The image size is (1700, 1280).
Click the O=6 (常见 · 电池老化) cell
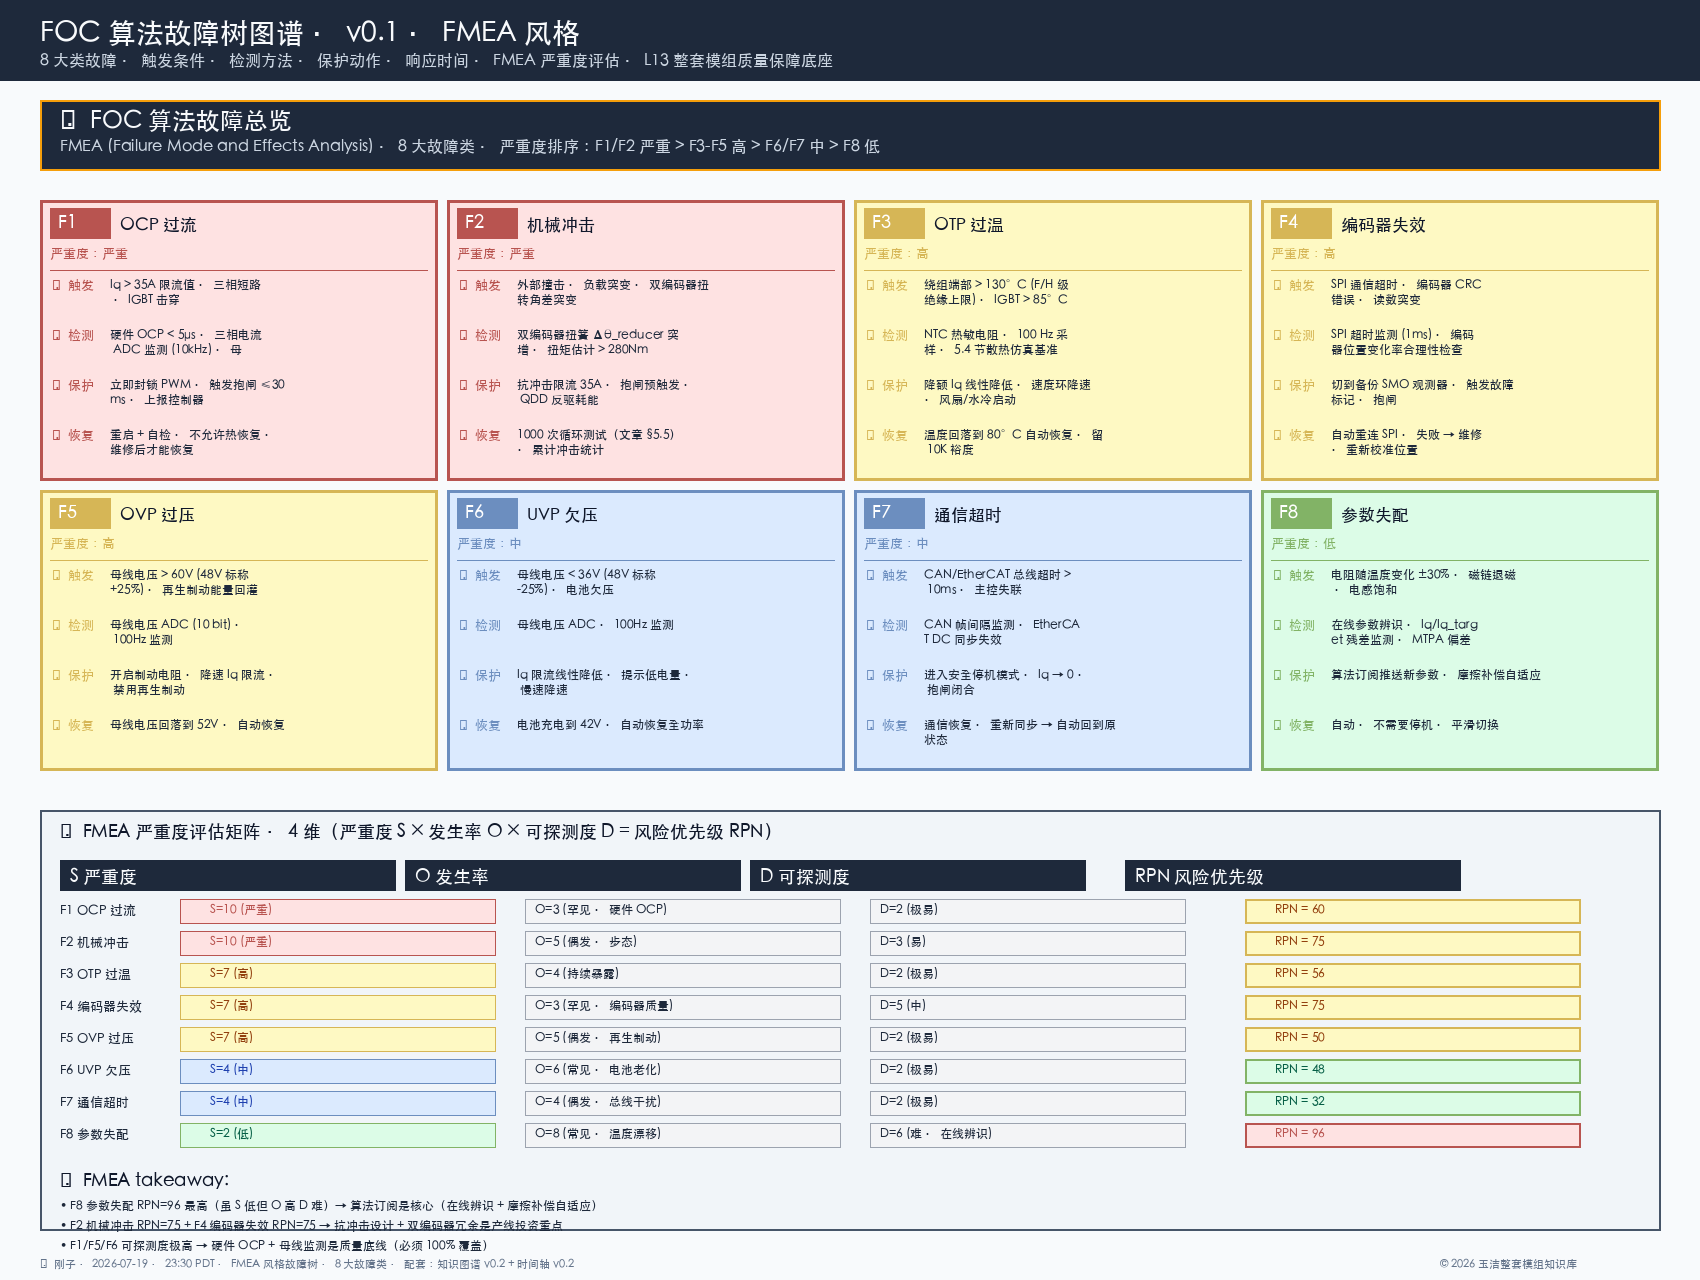683,1071
